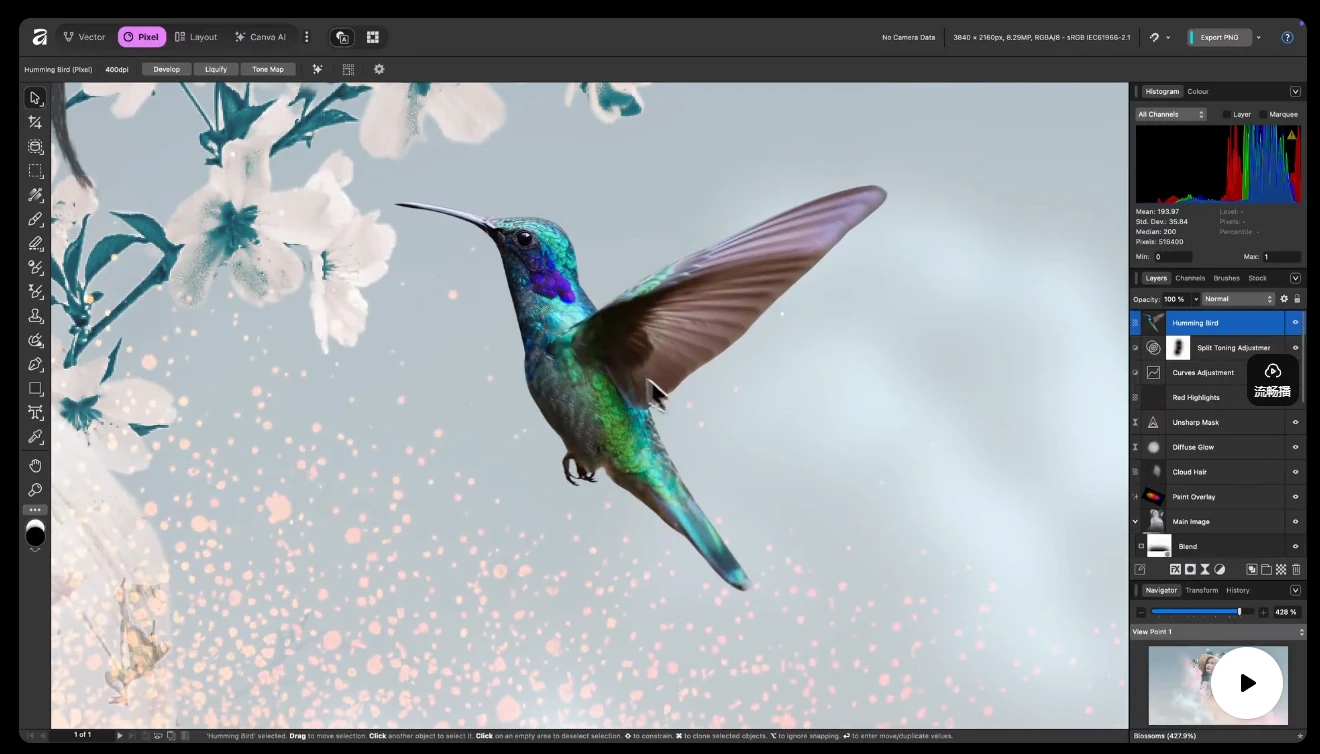1320x754 pixels.
Task: Delete layer with trash icon
Action: click(1296, 569)
